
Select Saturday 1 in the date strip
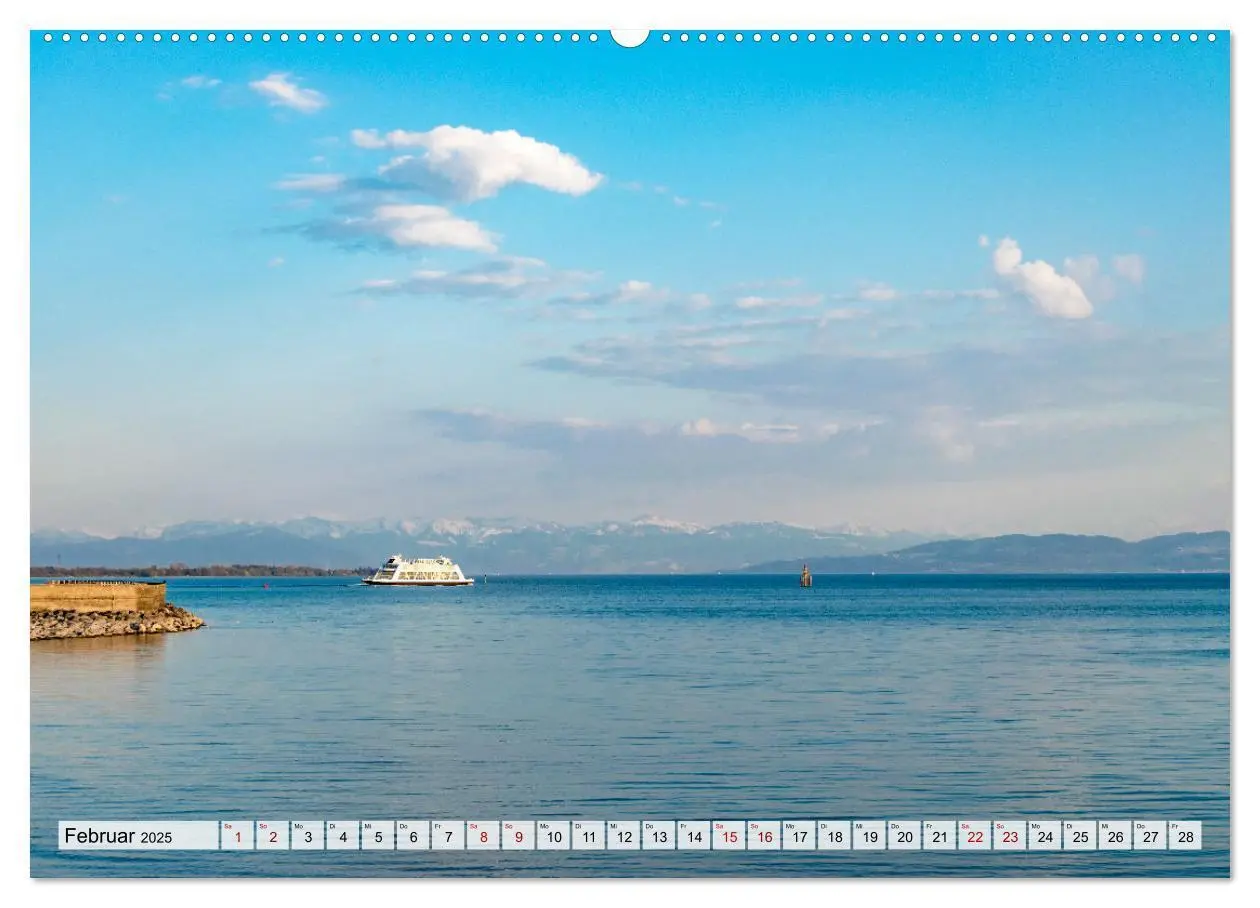coord(237,836)
